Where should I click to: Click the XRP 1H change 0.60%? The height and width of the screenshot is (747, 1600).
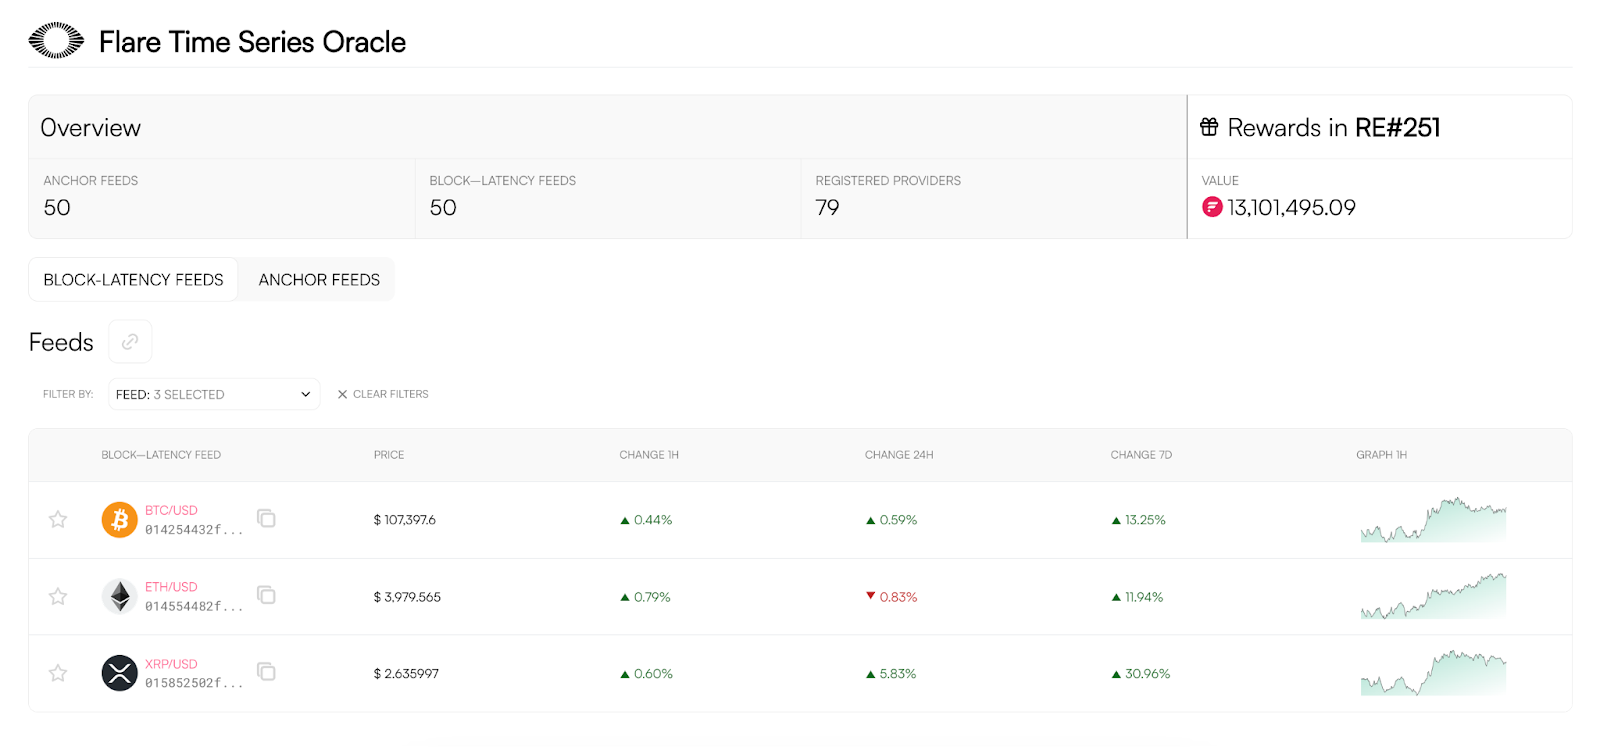pyautogui.click(x=646, y=674)
